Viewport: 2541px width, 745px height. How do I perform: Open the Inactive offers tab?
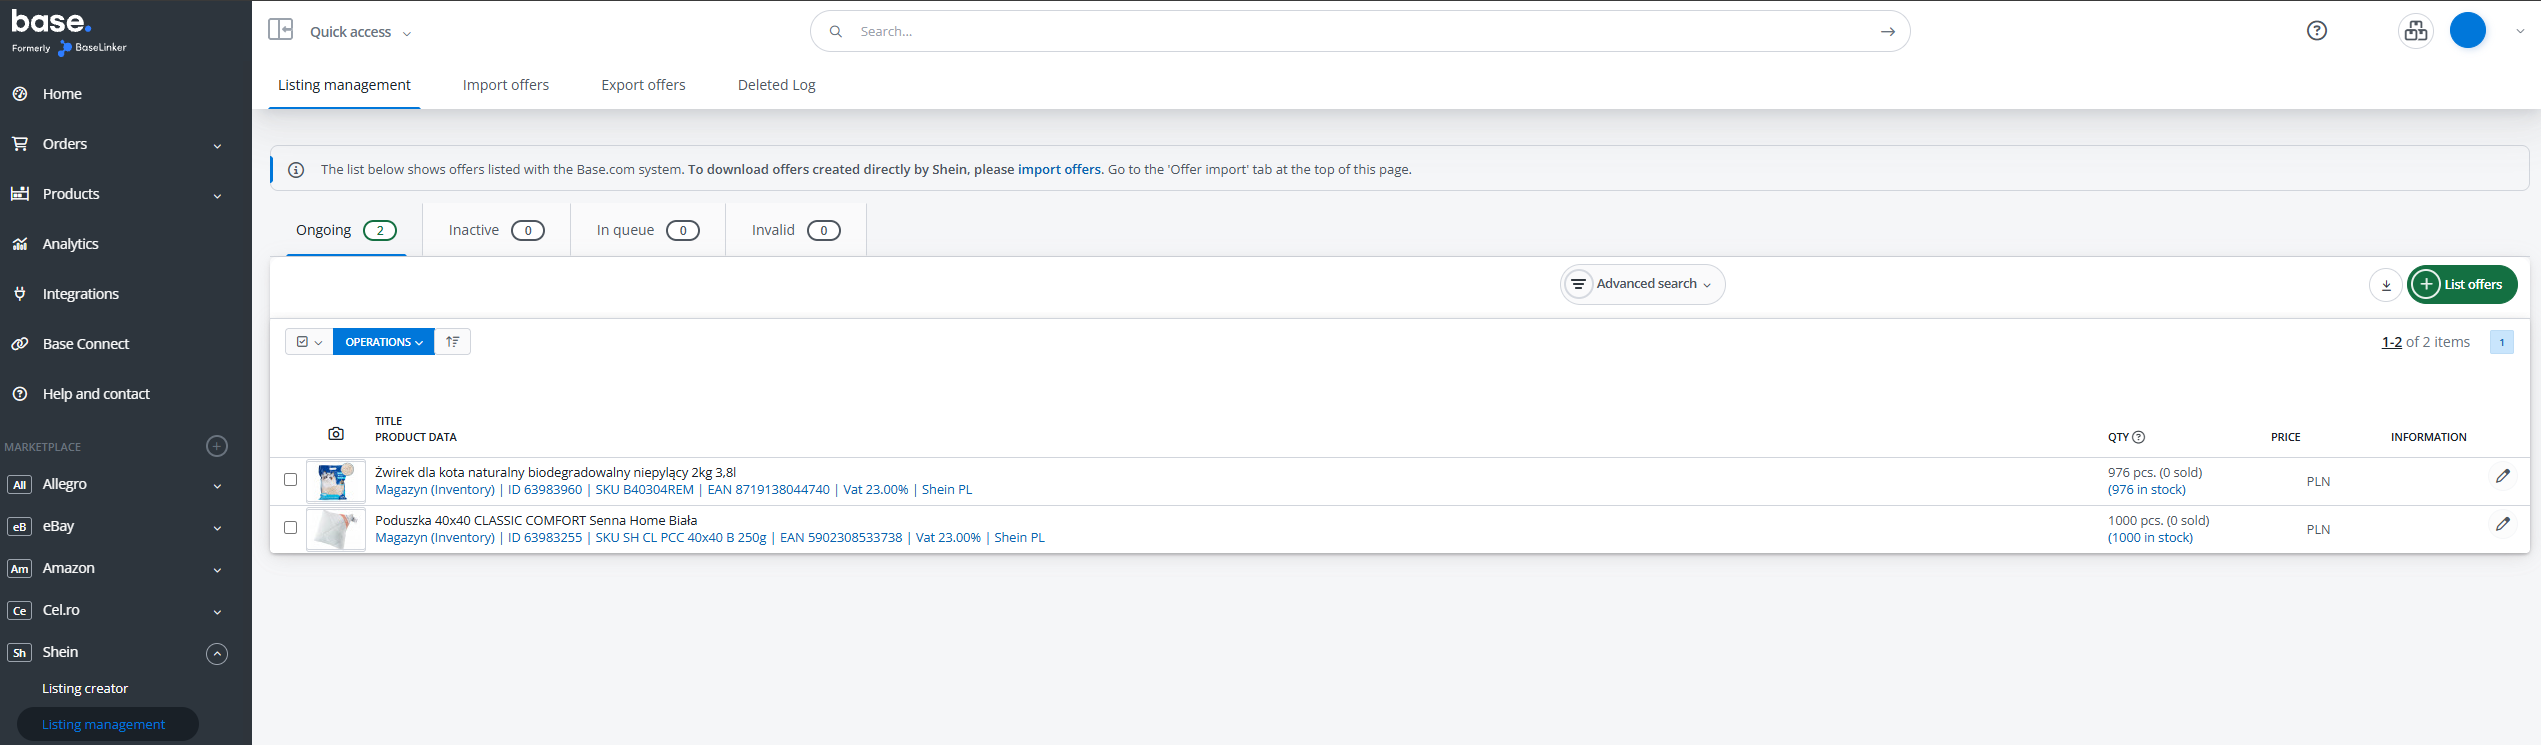[496, 231]
